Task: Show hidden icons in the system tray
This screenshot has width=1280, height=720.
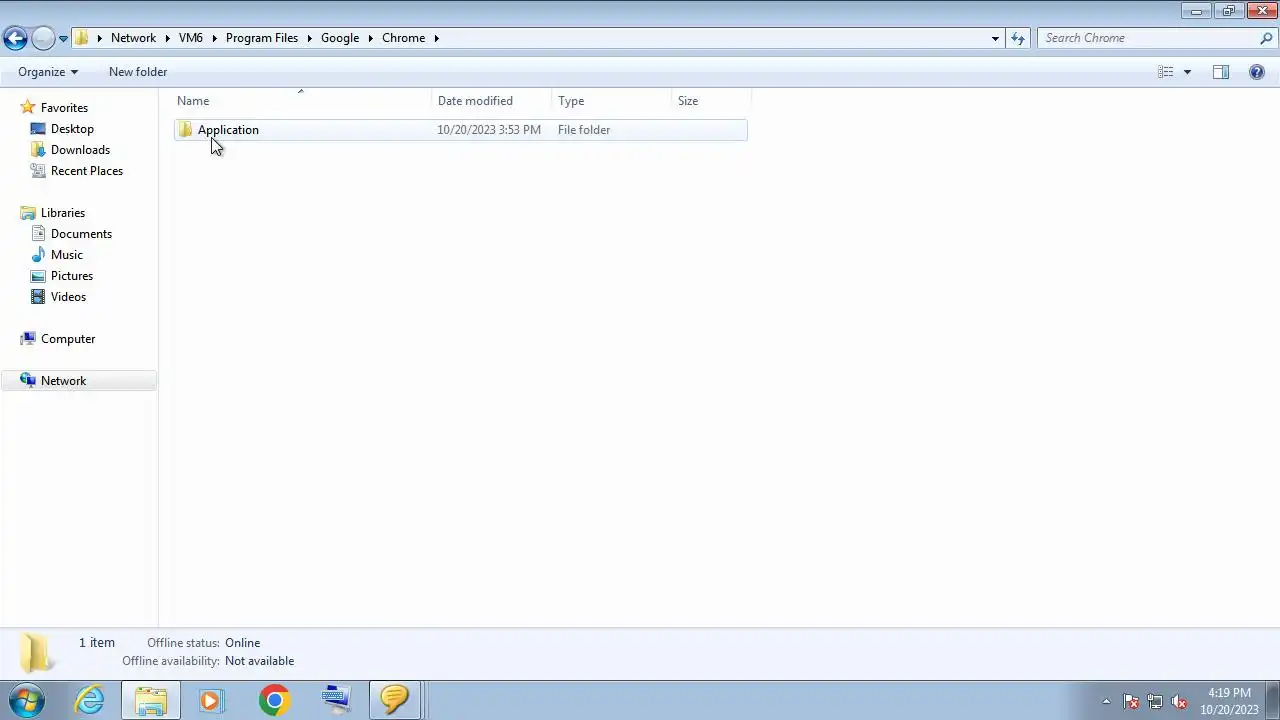Action: (x=1106, y=702)
